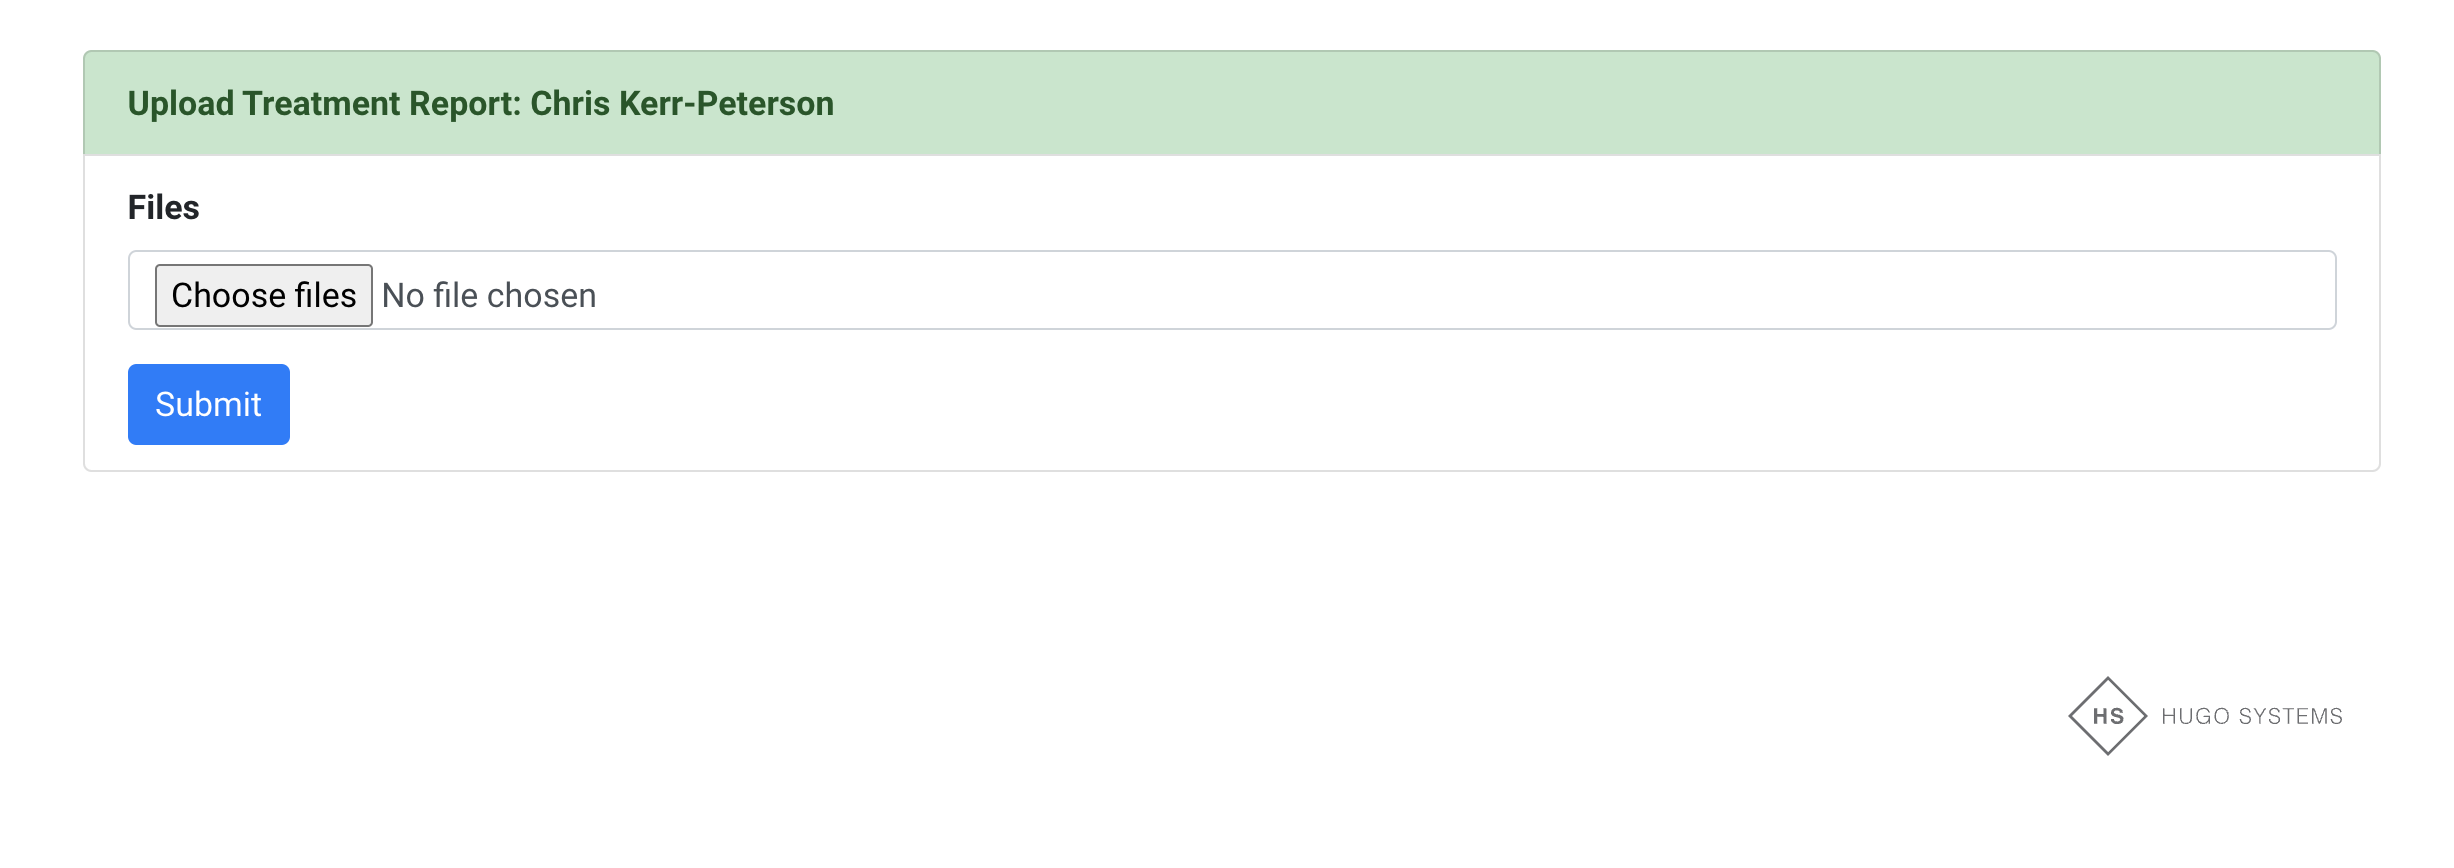Viewport: 2454px width, 868px height.
Task: Open the file picker via Choose files
Action: (x=264, y=296)
